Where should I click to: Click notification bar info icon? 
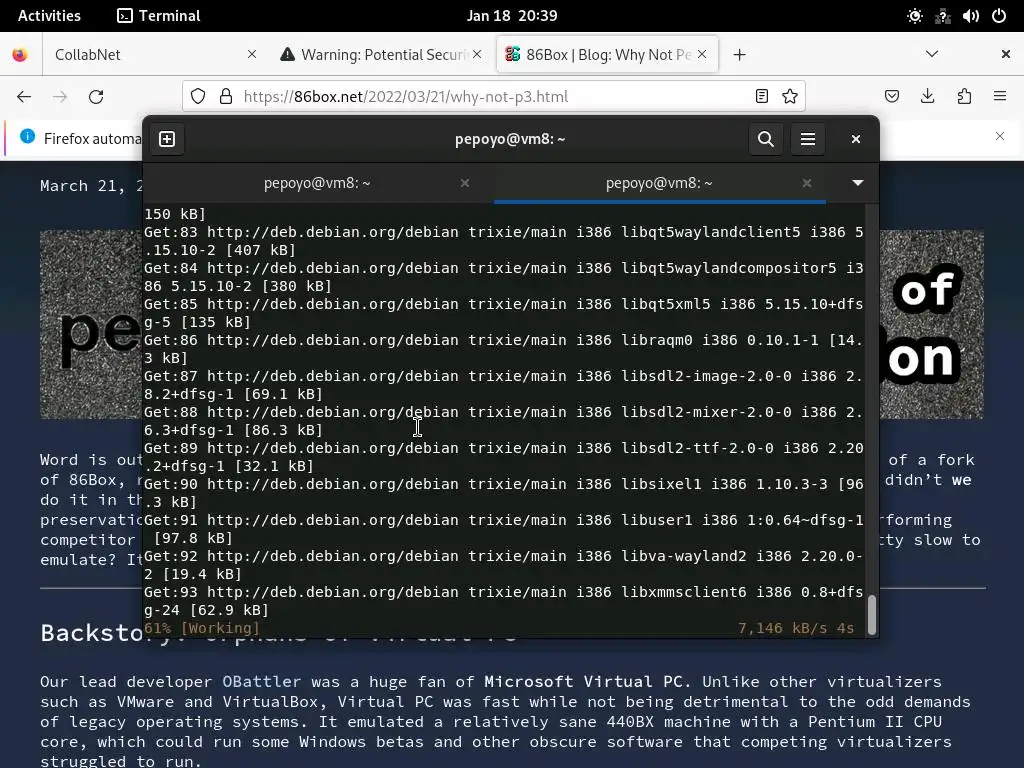(27, 136)
